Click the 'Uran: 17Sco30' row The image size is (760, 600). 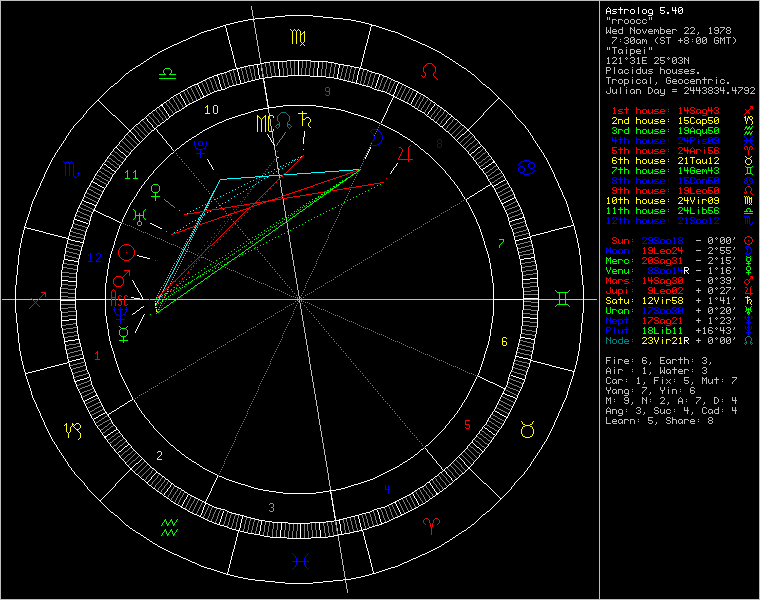point(680,311)
